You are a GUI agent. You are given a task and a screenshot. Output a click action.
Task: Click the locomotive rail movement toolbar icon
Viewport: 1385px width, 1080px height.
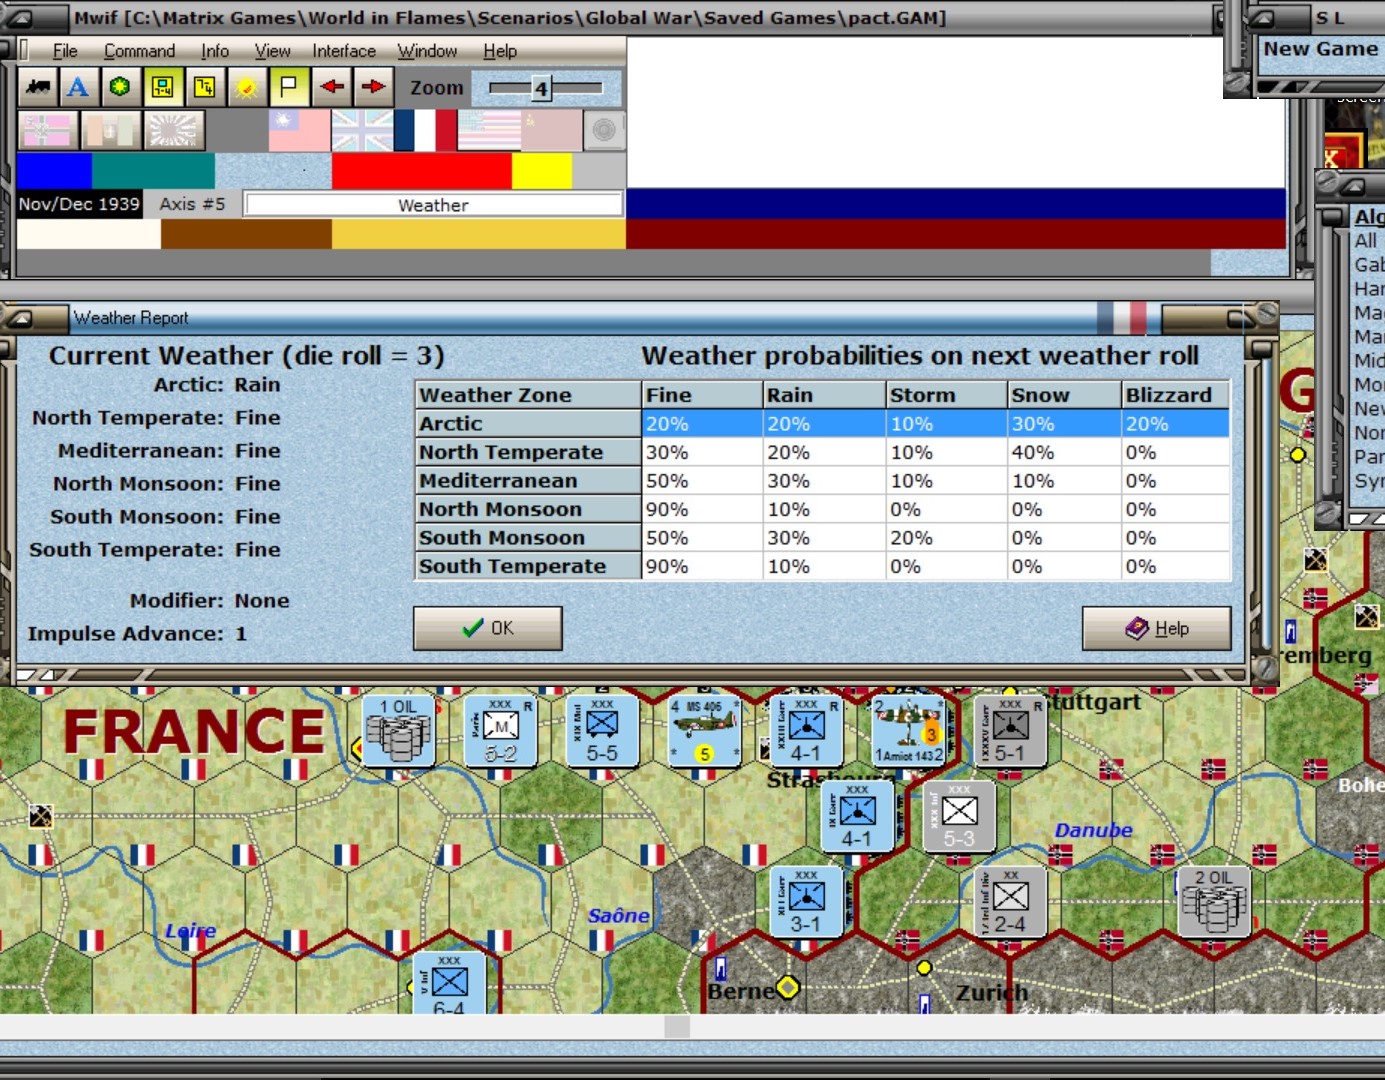39,88
